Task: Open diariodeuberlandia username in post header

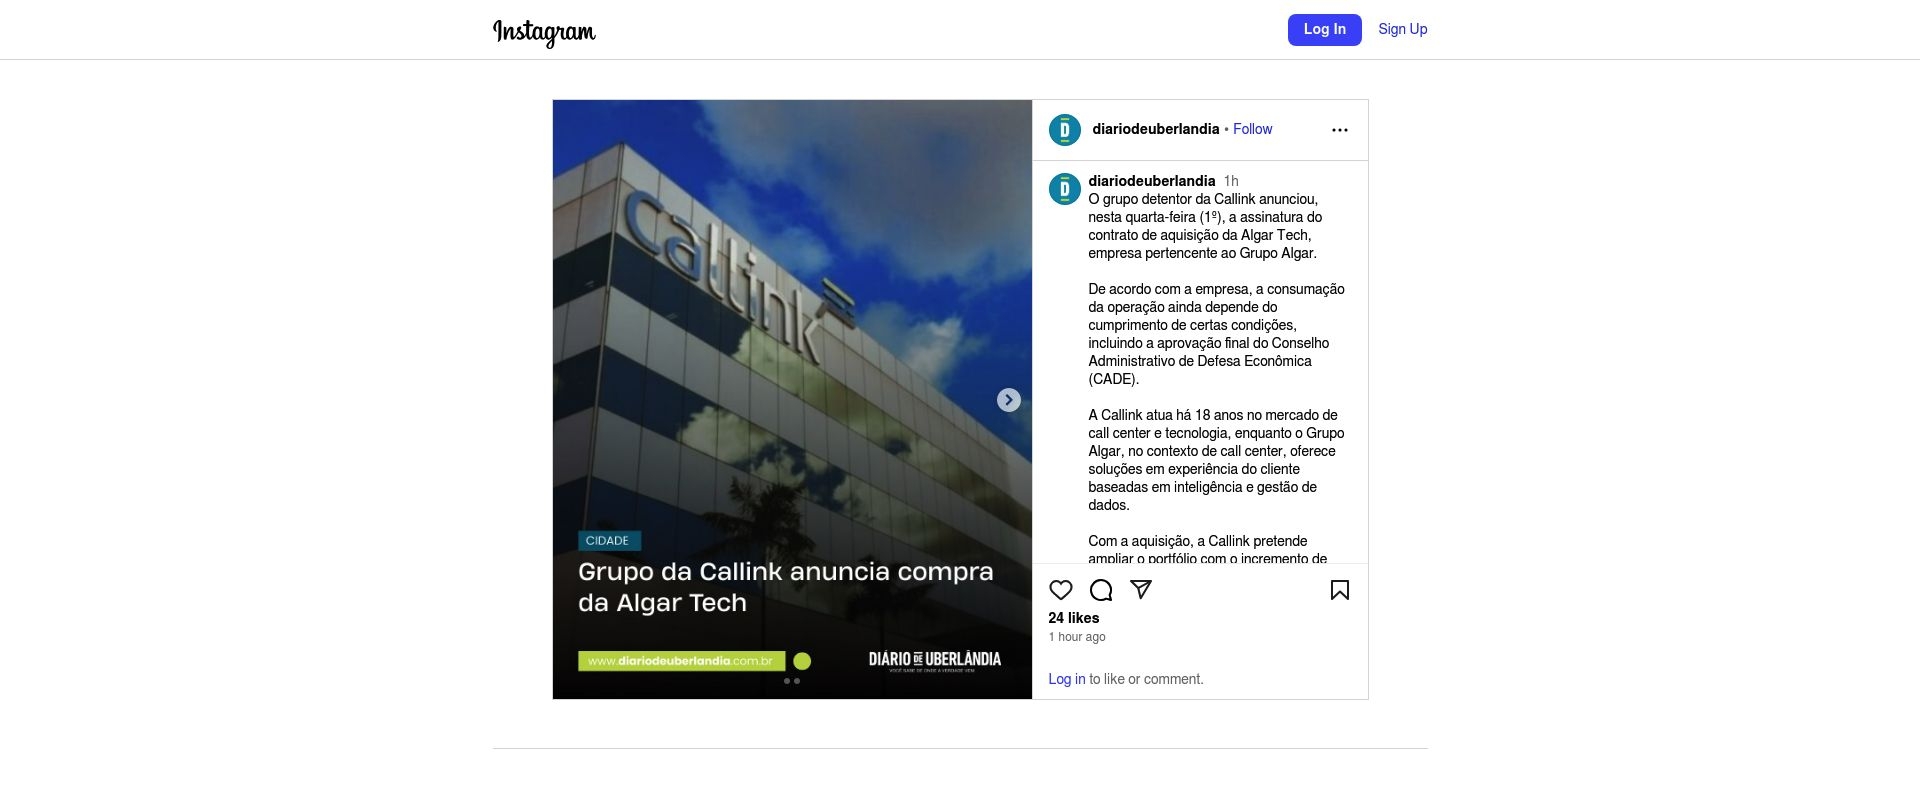Action: point(1156,129)
